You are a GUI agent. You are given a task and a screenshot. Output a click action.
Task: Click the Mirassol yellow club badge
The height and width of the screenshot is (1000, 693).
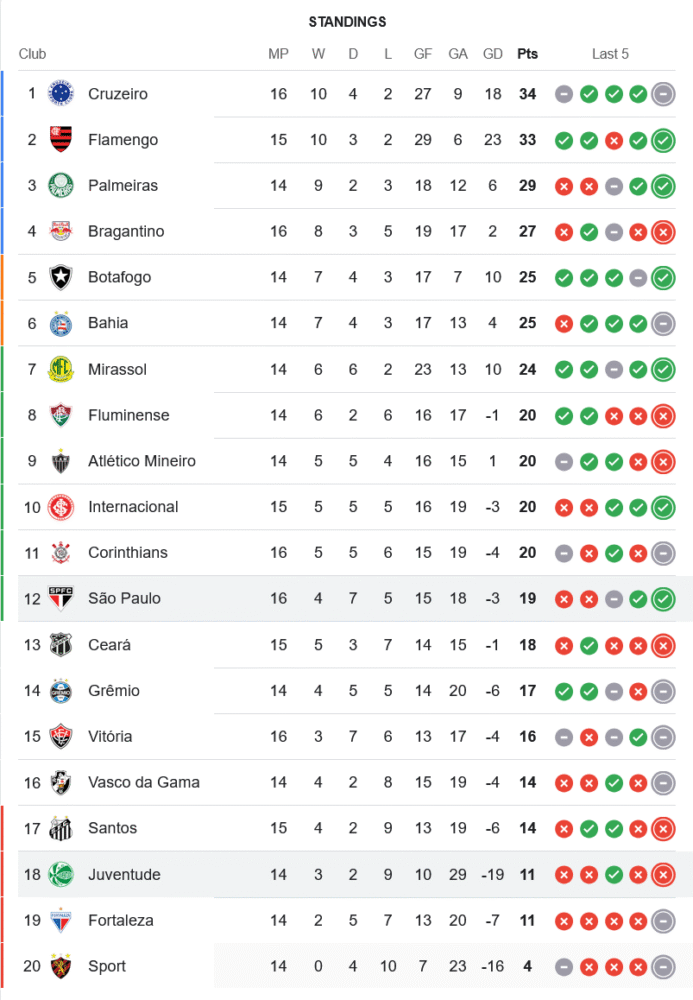click(61, 369)
